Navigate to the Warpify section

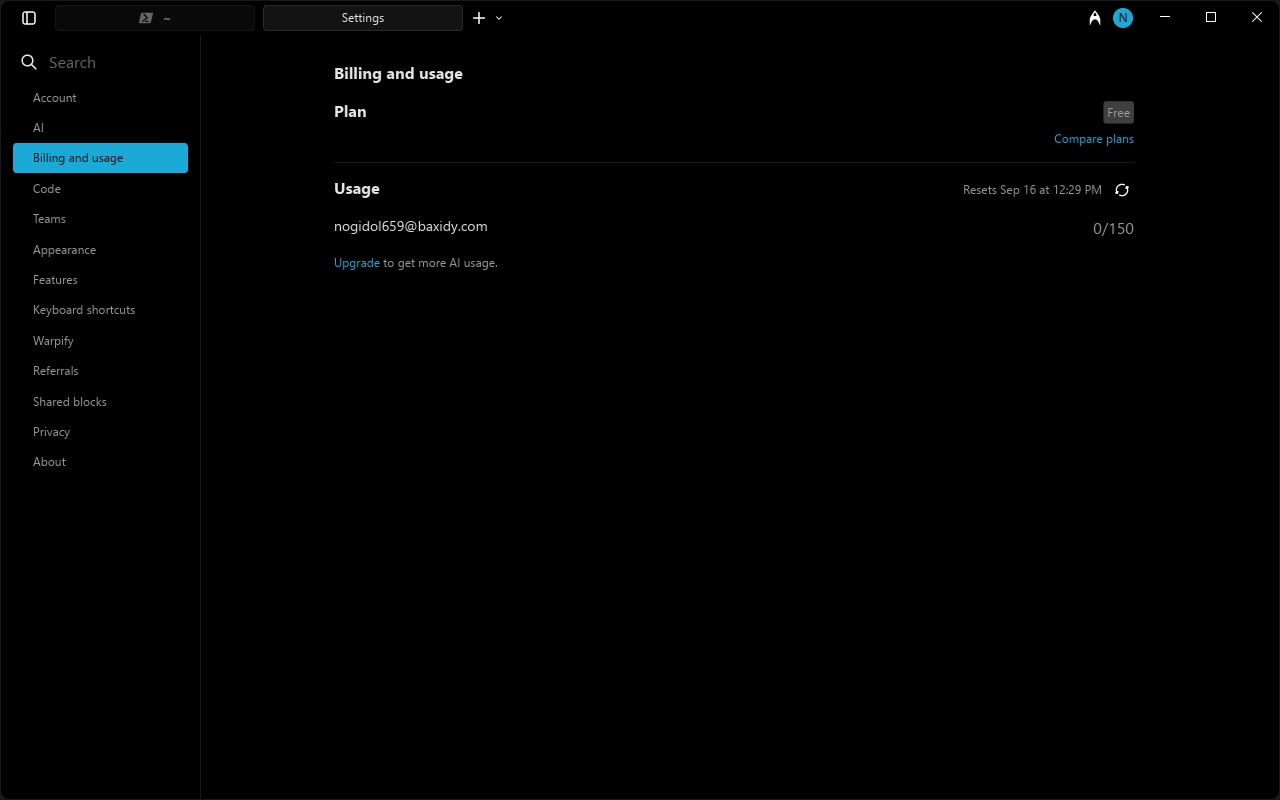53,341
